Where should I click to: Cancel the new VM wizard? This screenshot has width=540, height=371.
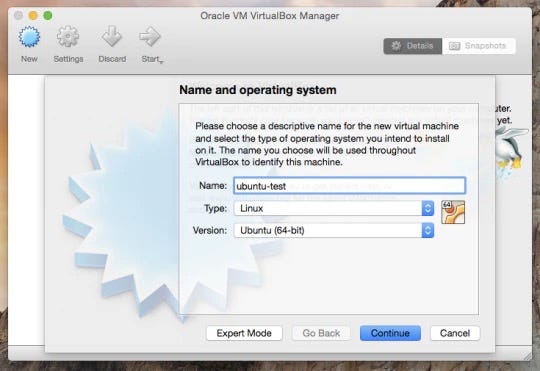pos(455,333)
